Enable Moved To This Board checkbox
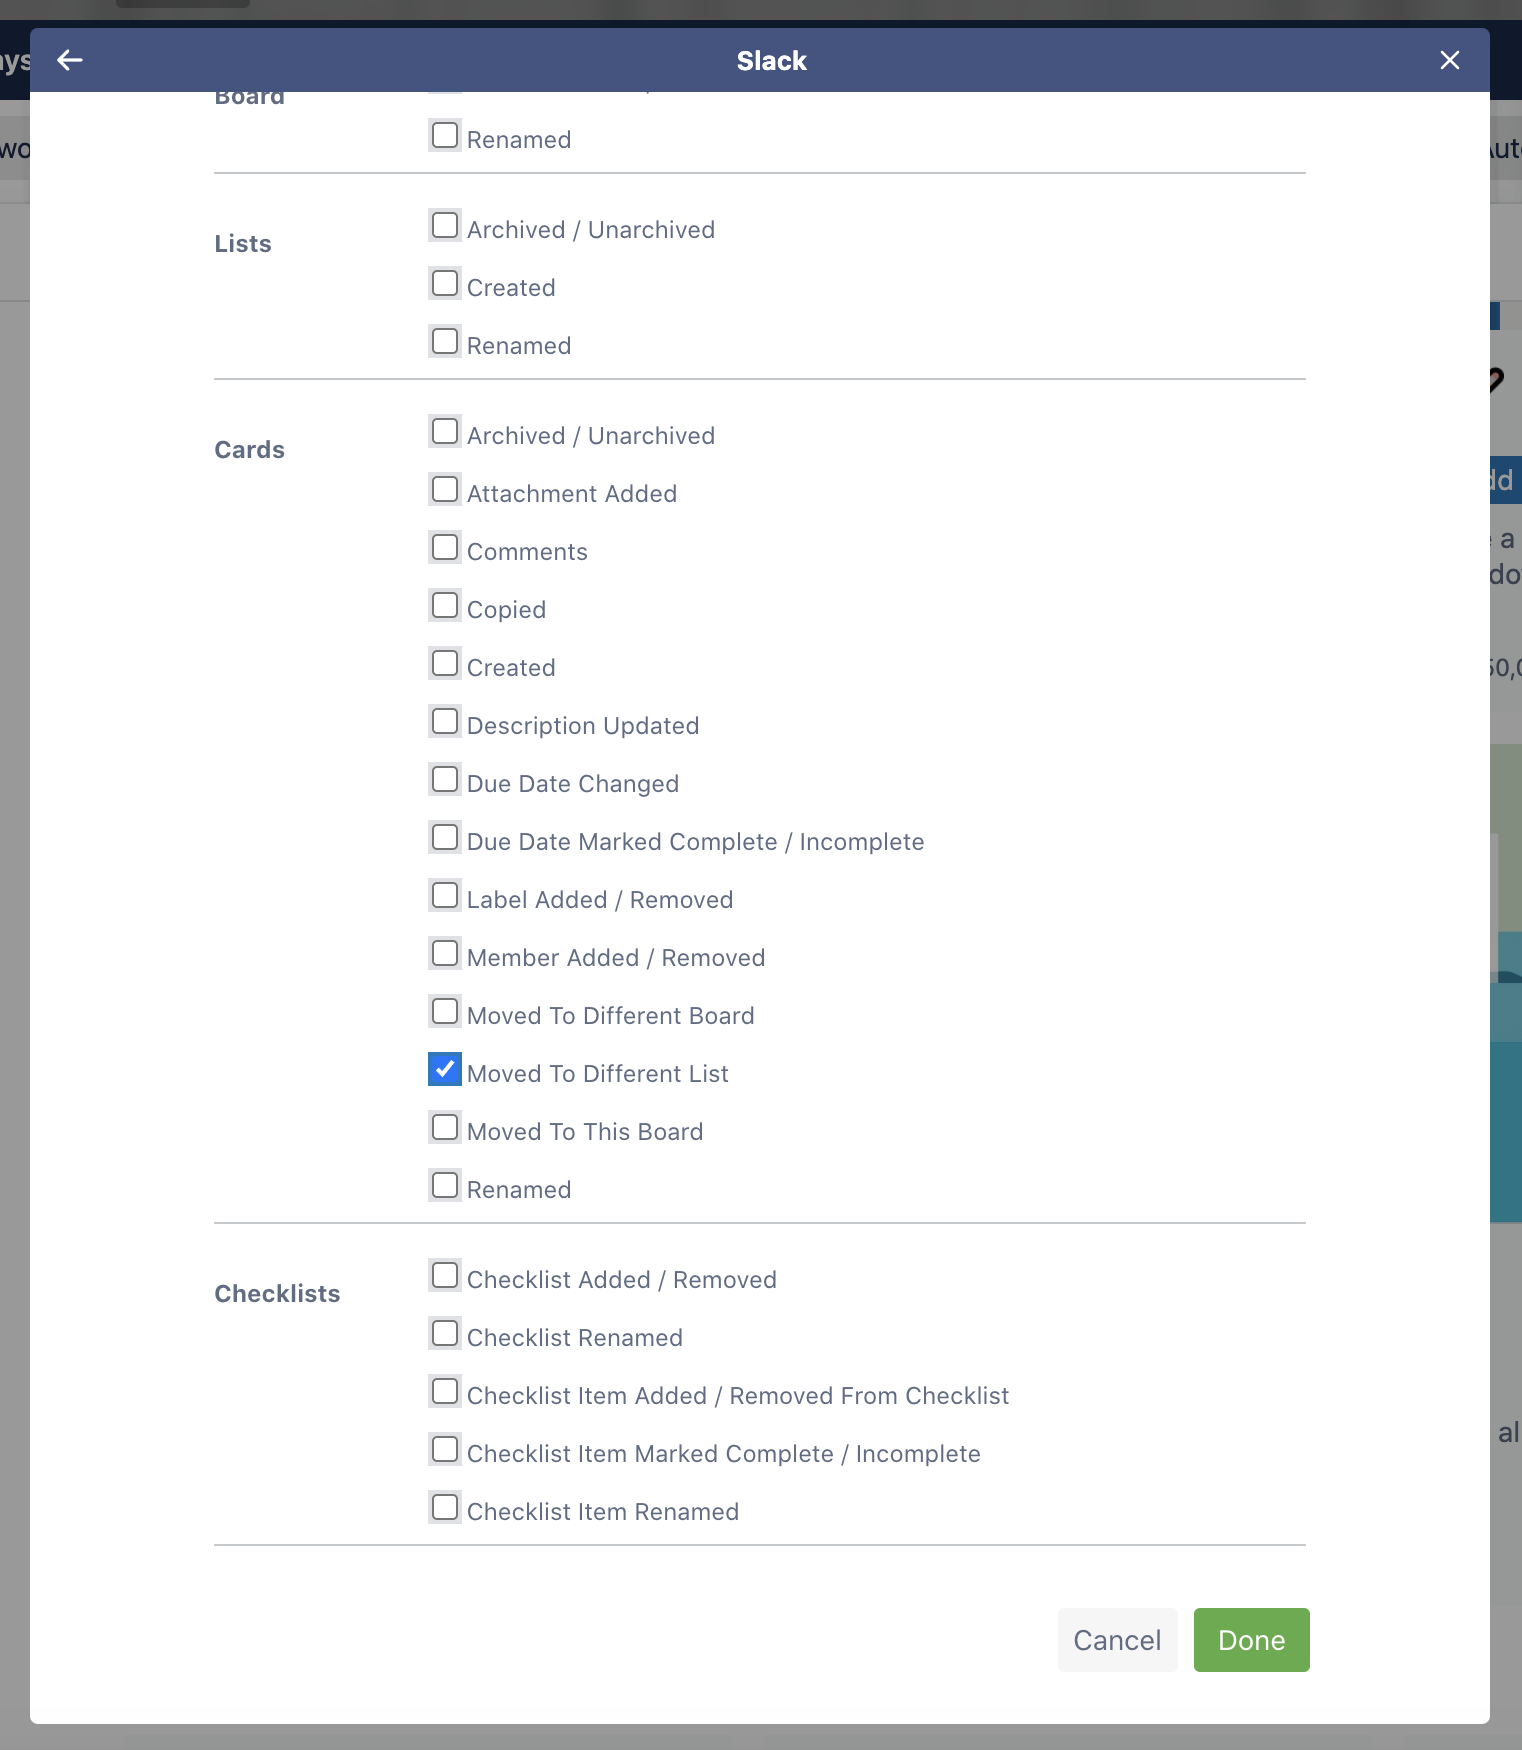This screenshot has width=1522, height=1750. coord(445,1127)
